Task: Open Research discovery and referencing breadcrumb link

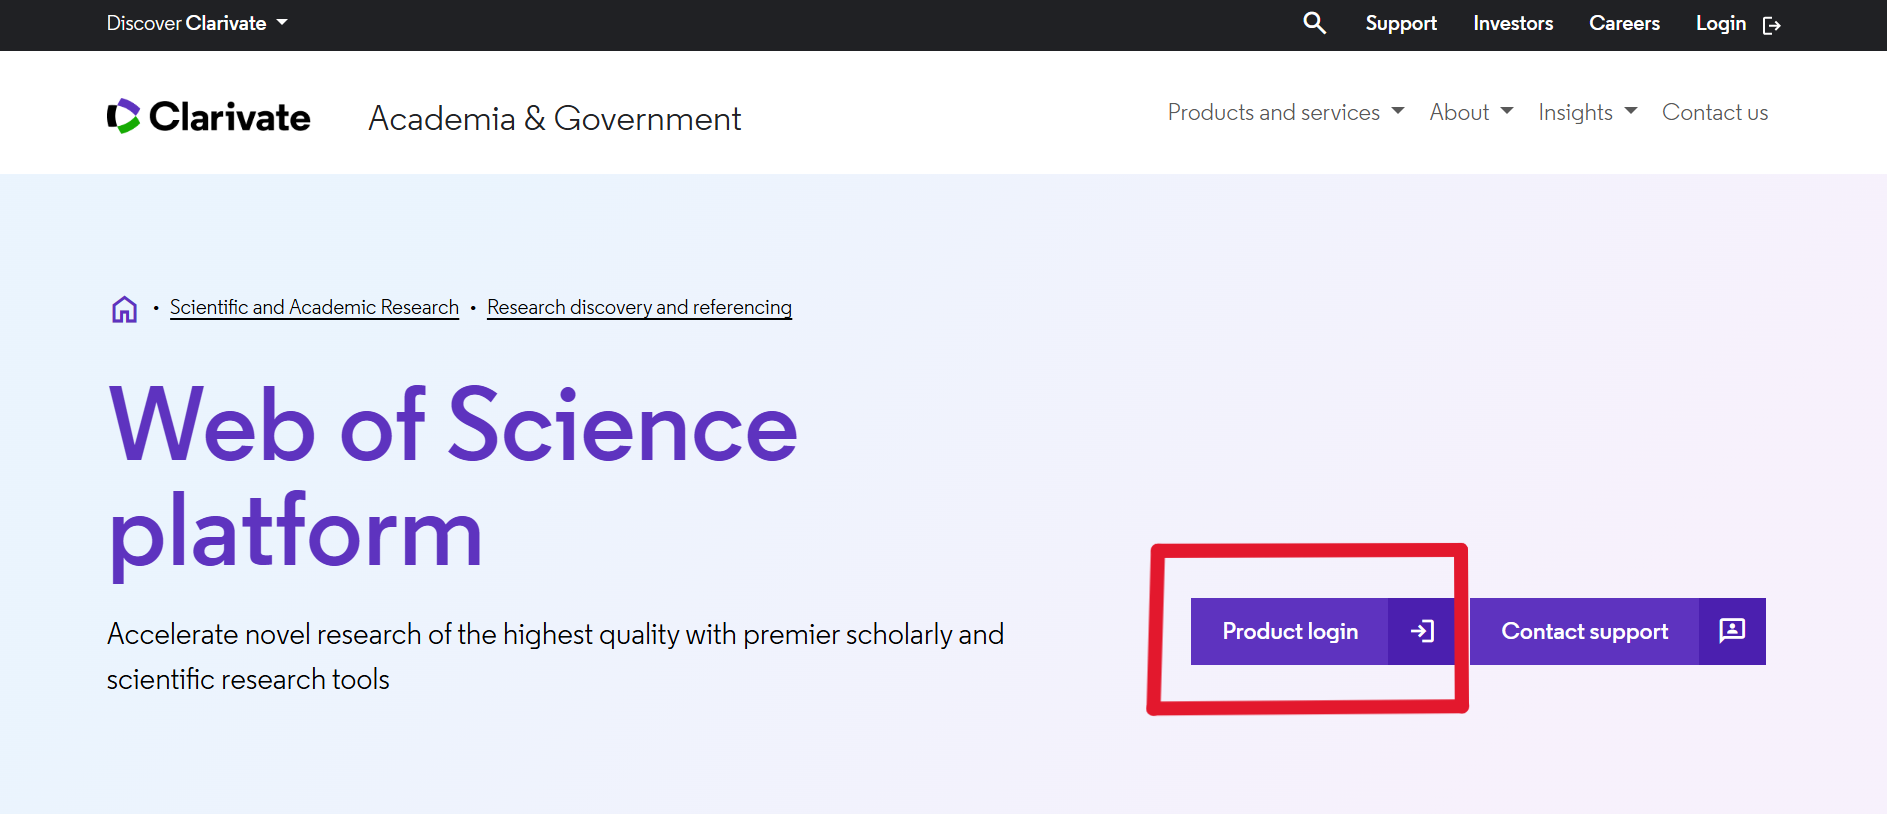Action: 639,307
